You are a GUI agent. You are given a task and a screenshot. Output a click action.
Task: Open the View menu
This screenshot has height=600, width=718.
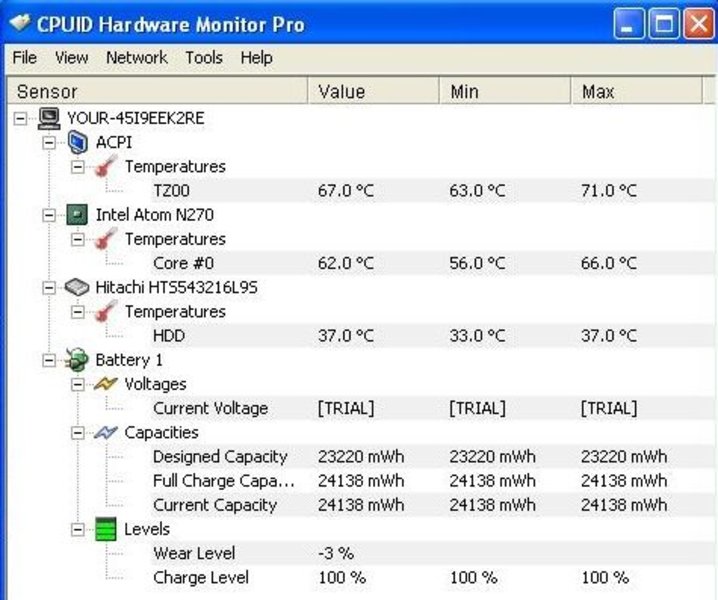[71, 58]
